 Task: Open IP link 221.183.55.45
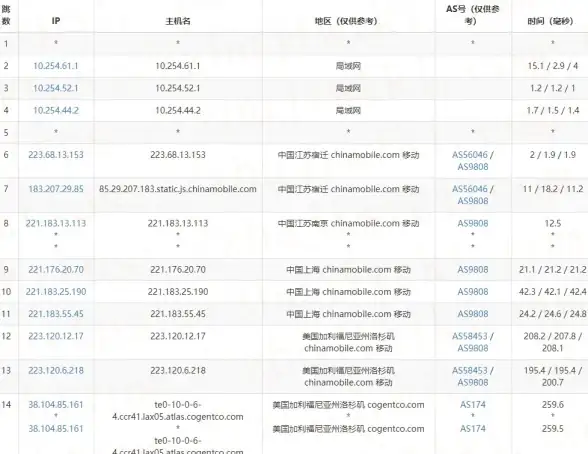56,314
